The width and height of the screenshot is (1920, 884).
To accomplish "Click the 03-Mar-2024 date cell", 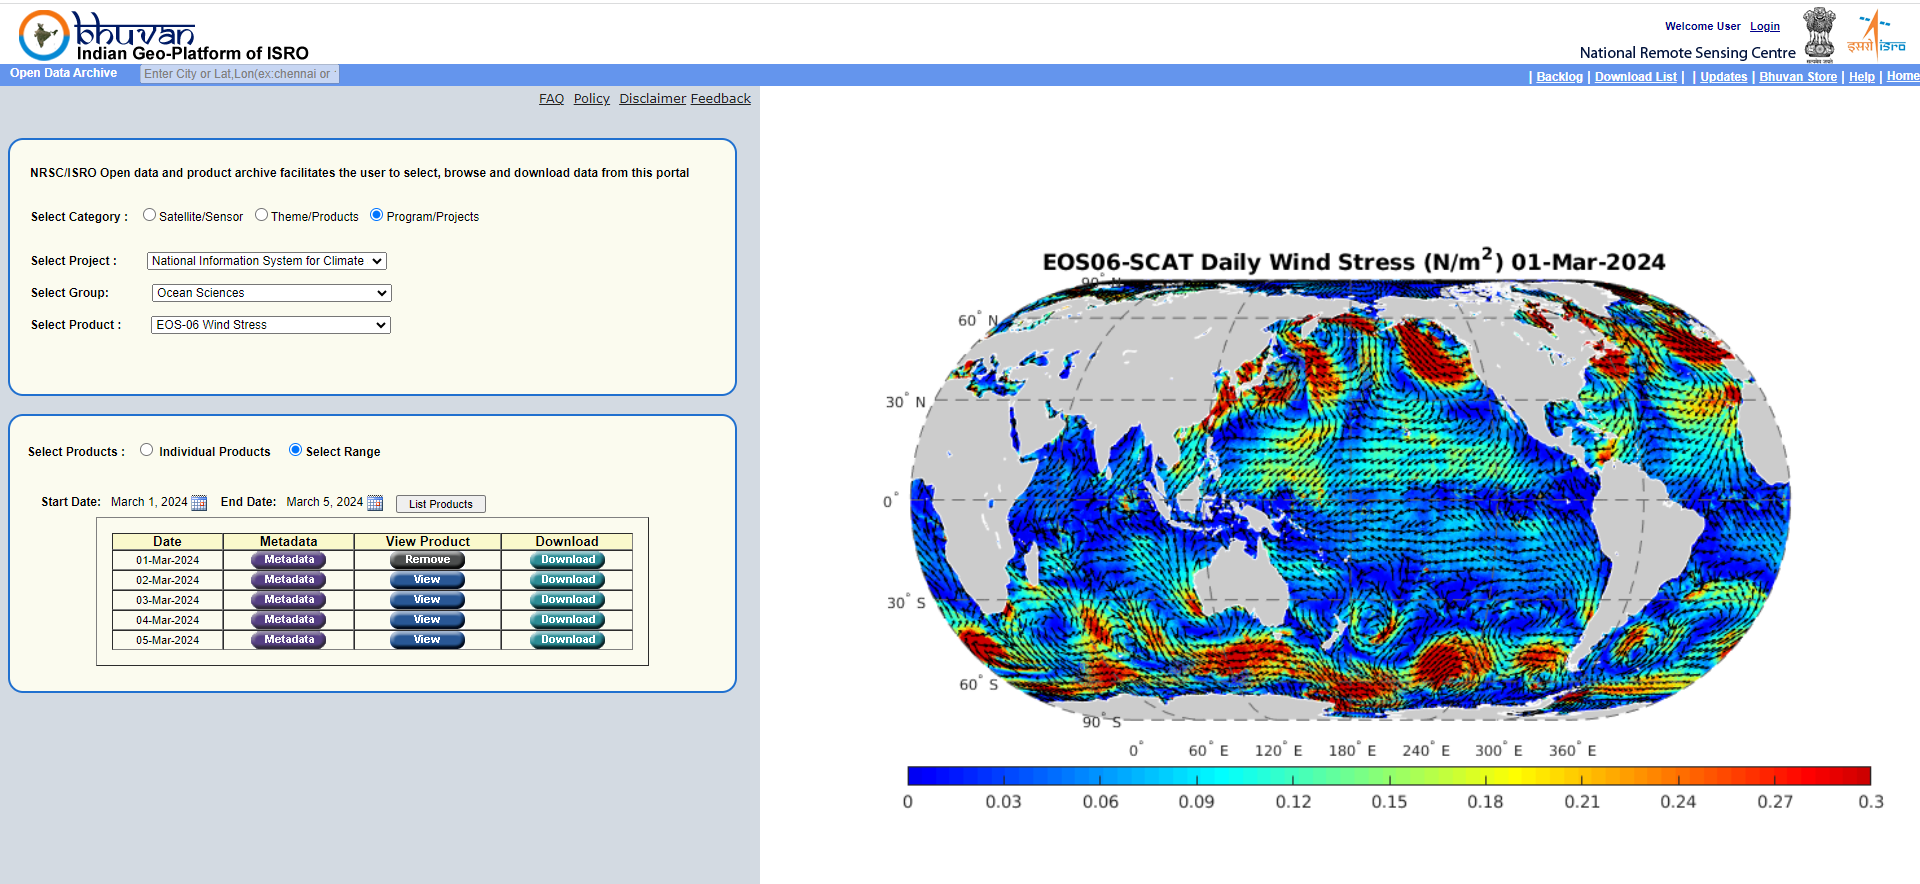I will (167, 600).
